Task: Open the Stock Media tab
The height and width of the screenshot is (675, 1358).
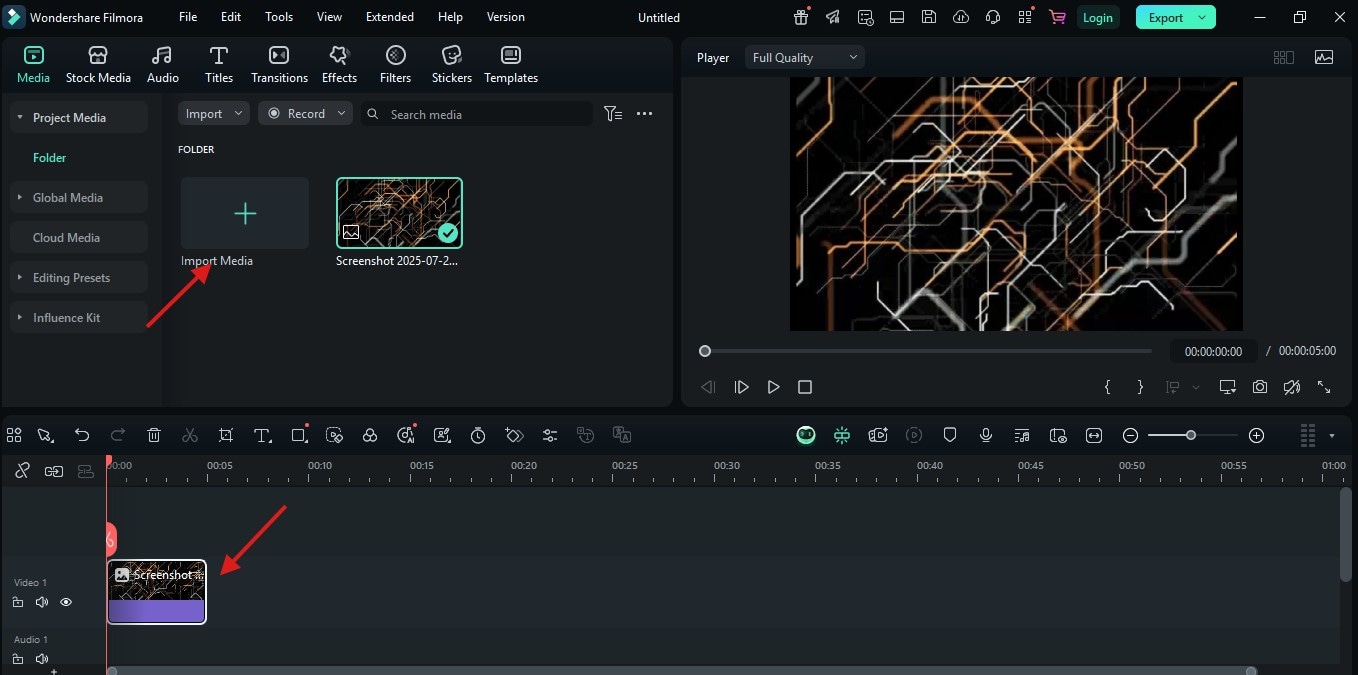Action: (x=98, y=65)
